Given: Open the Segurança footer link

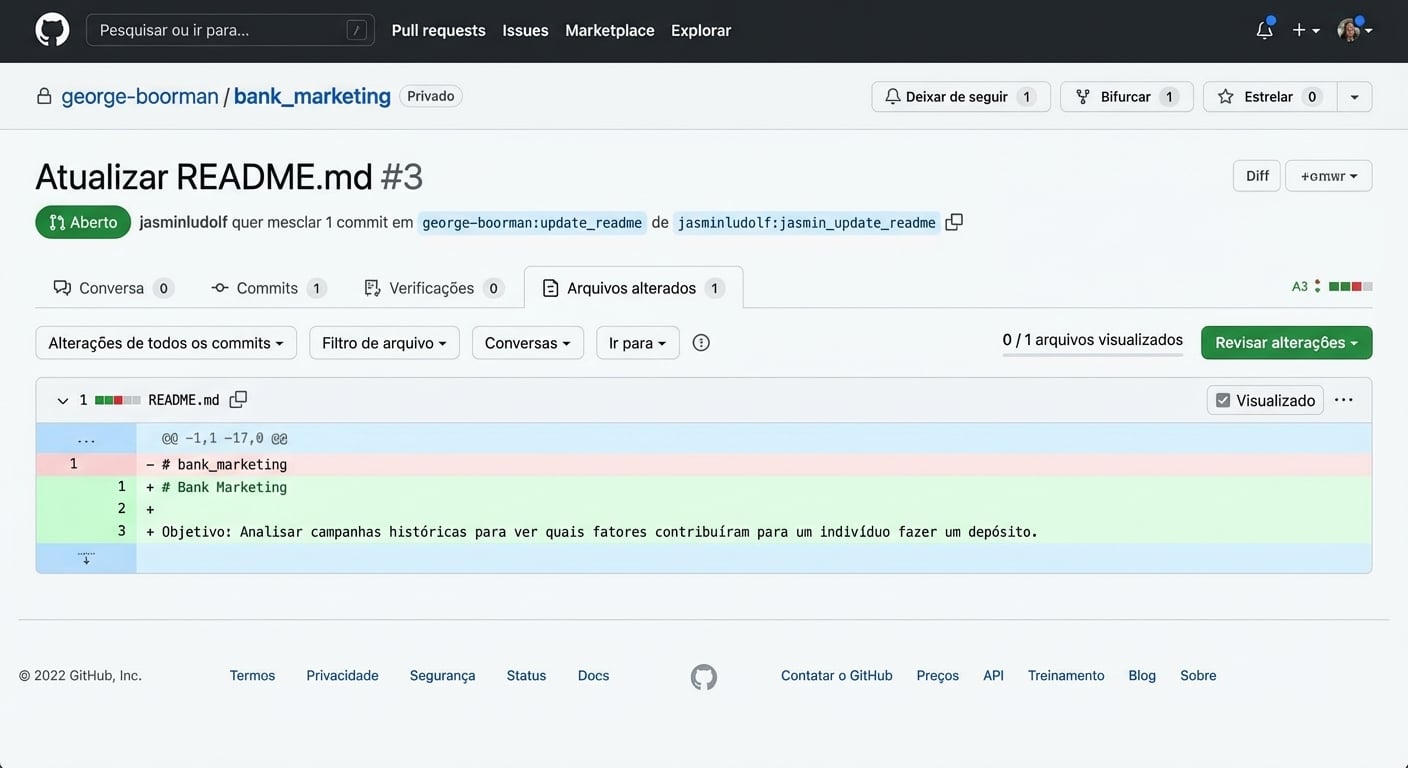Looking at the screenshot, I should pyautogui.click(x=443, y=676).
